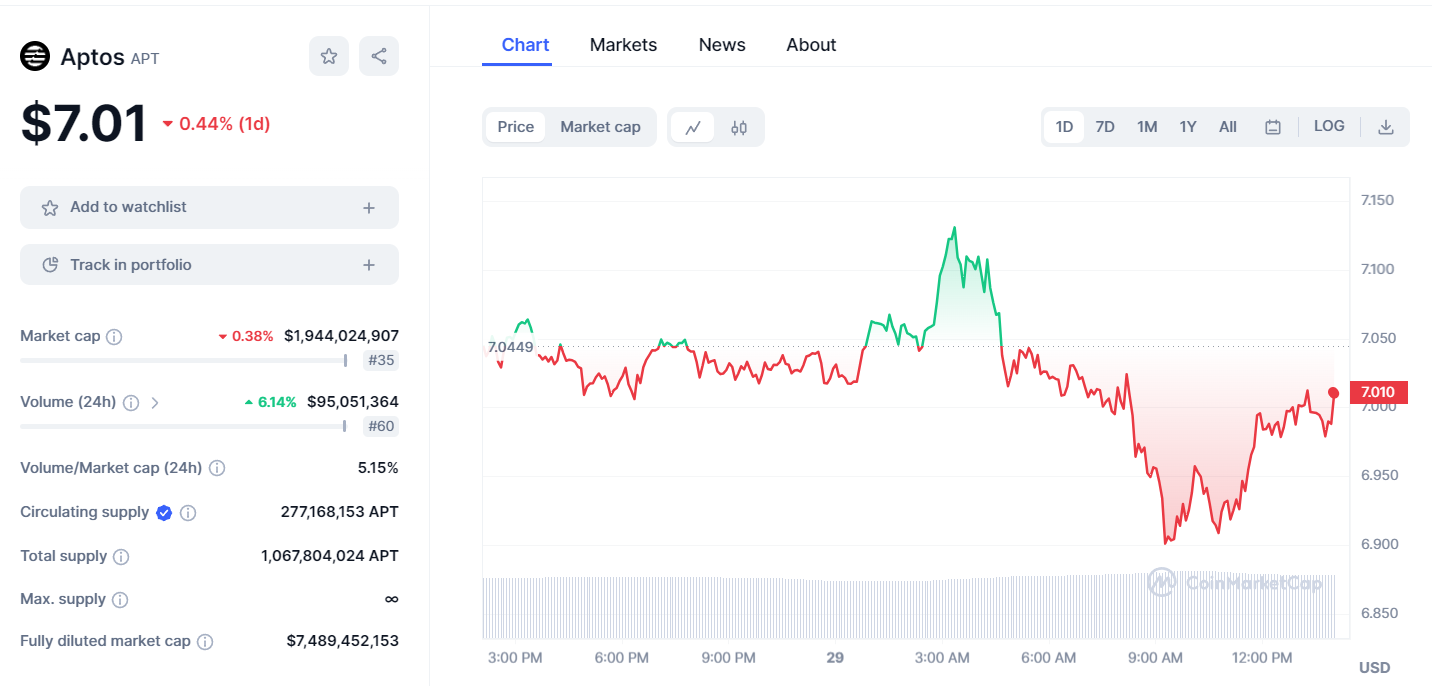
Task: Switch to candlestick chart view
Action: [x=739, y=127]
